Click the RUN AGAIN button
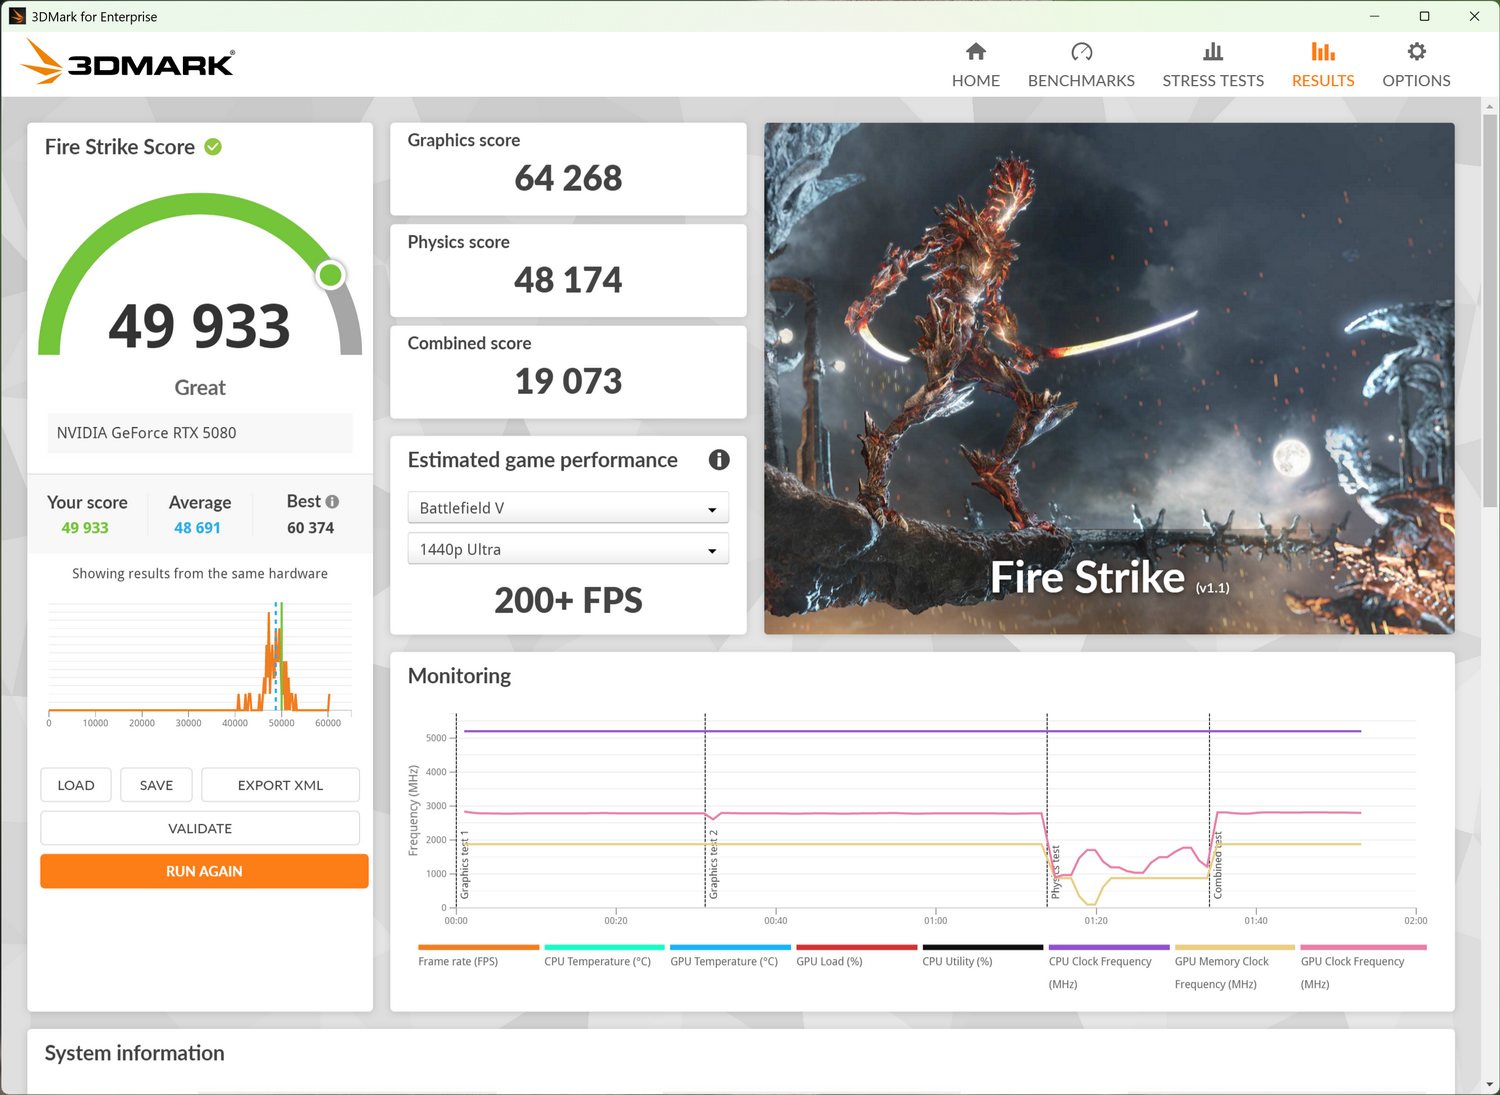Image resolution: width=1500 pixels, height=1095 pixels. (204, 871)
